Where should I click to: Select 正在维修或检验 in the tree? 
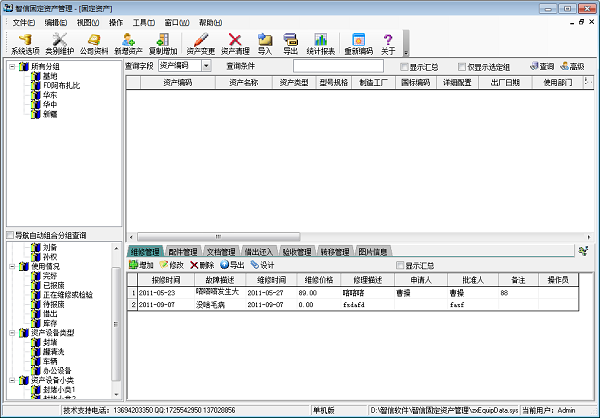[68, 295]
